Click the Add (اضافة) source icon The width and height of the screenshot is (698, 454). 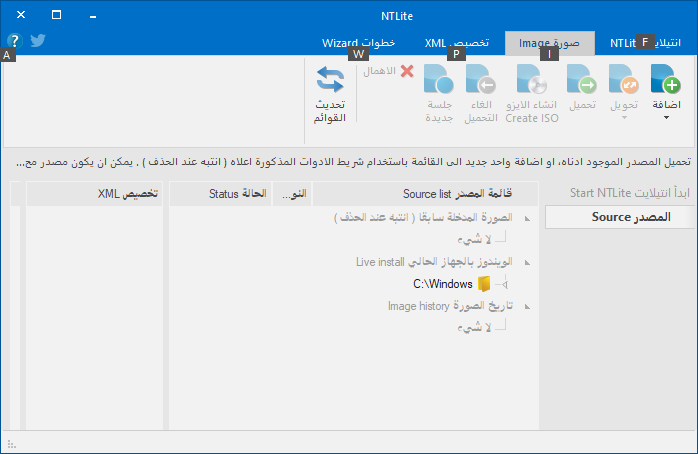click(x=666, y=79)
